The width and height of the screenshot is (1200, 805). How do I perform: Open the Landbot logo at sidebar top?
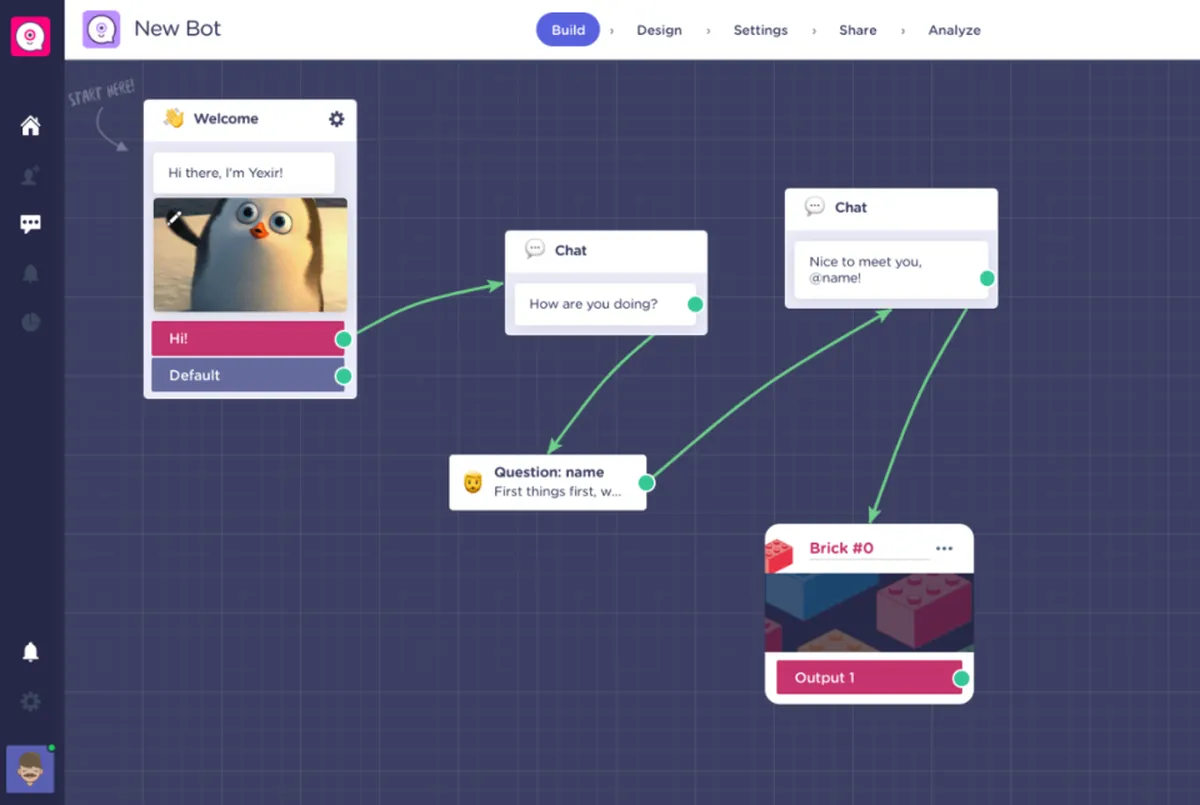[x=31, y=37]
